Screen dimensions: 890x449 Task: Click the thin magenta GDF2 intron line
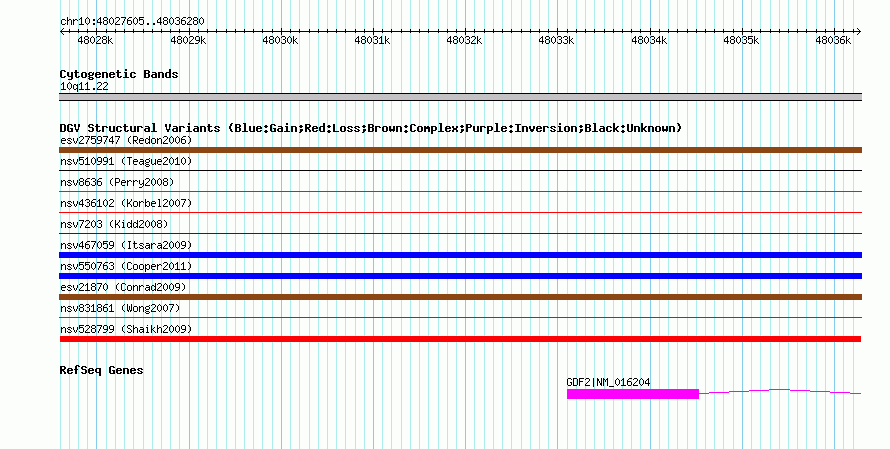click(780, 391)
